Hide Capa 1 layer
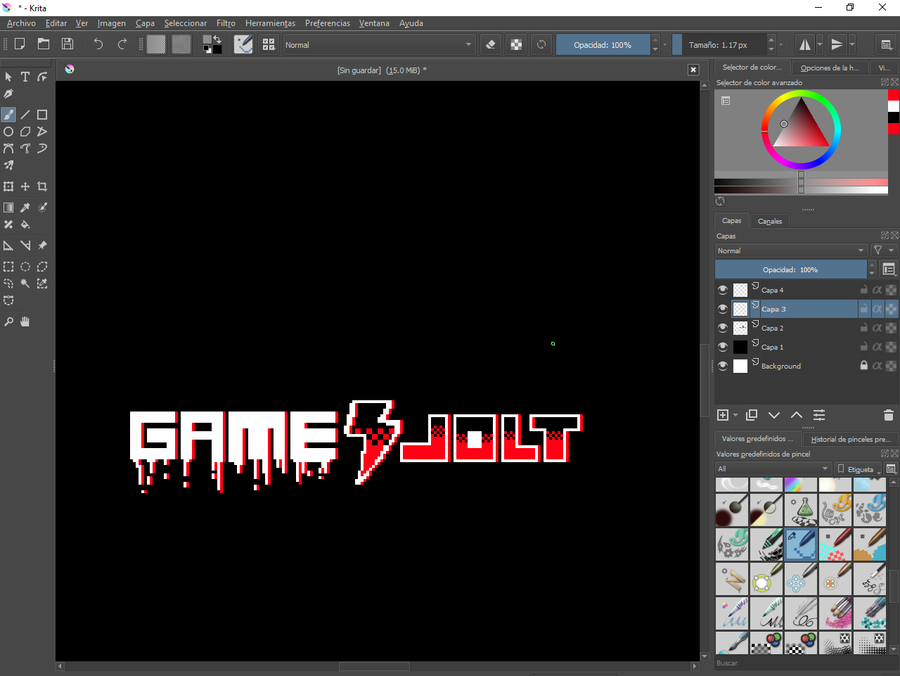Image resolution: width=900 pixels, height=676 pixels. [x=723, y=347]
